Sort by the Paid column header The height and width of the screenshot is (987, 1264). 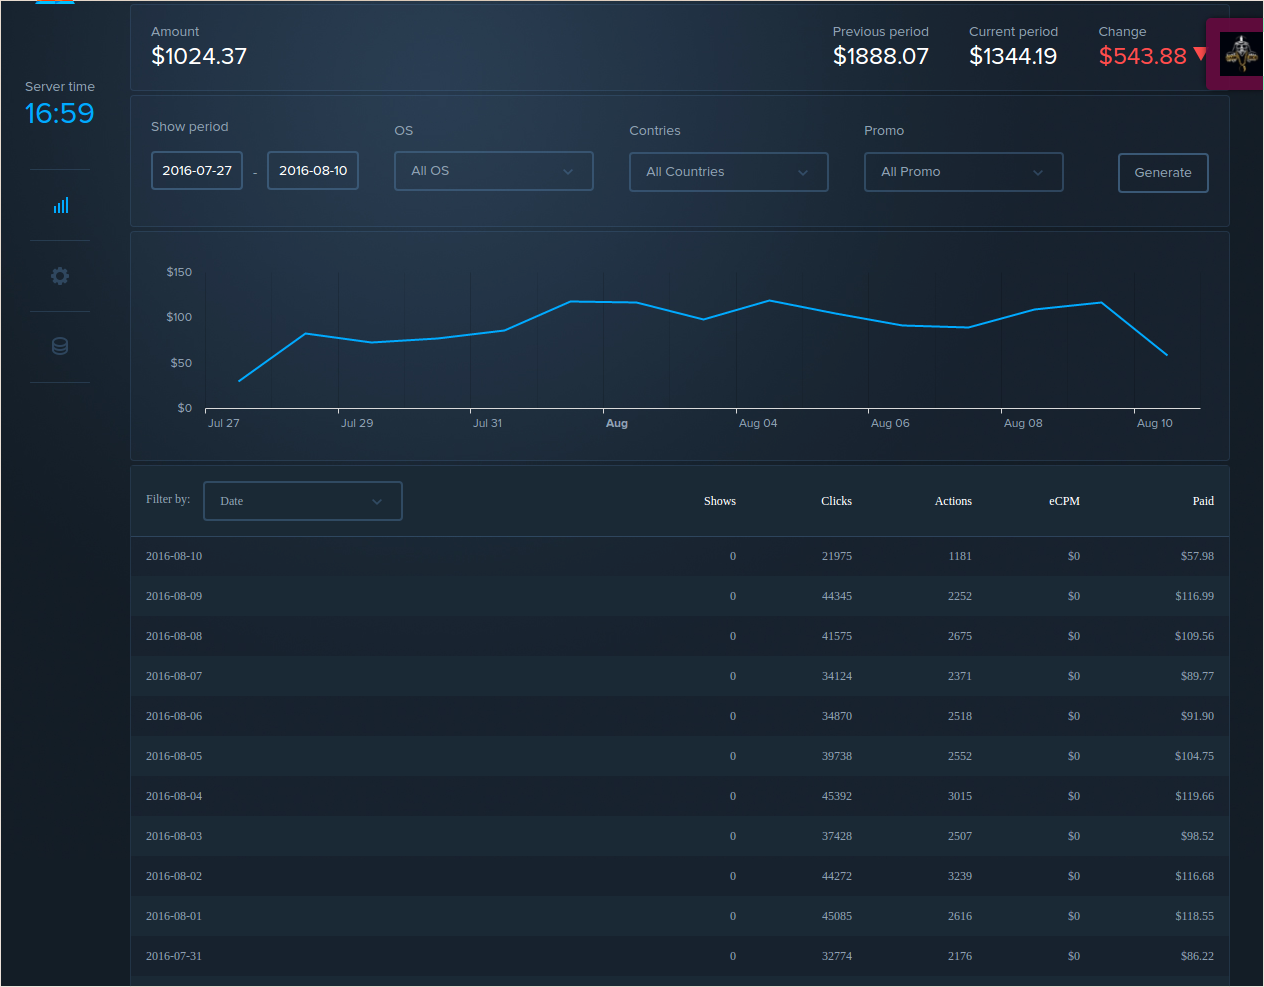(1203, 501)
